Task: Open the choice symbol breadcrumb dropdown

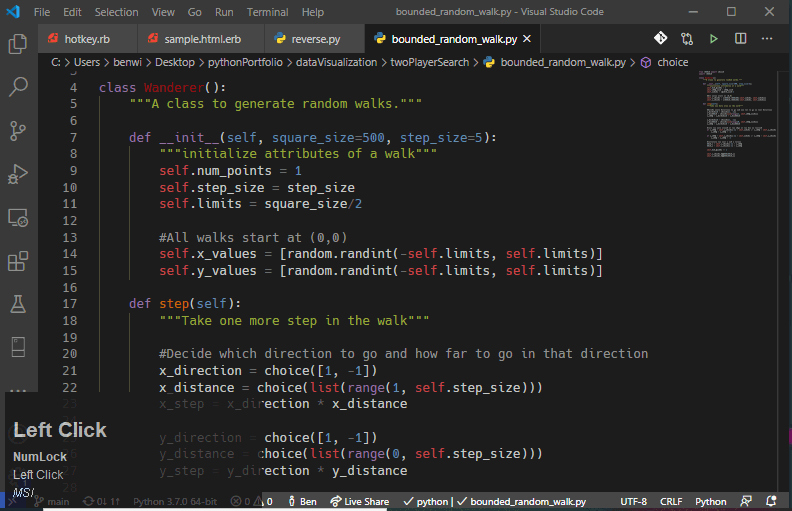Action: (x=672, y=62)
